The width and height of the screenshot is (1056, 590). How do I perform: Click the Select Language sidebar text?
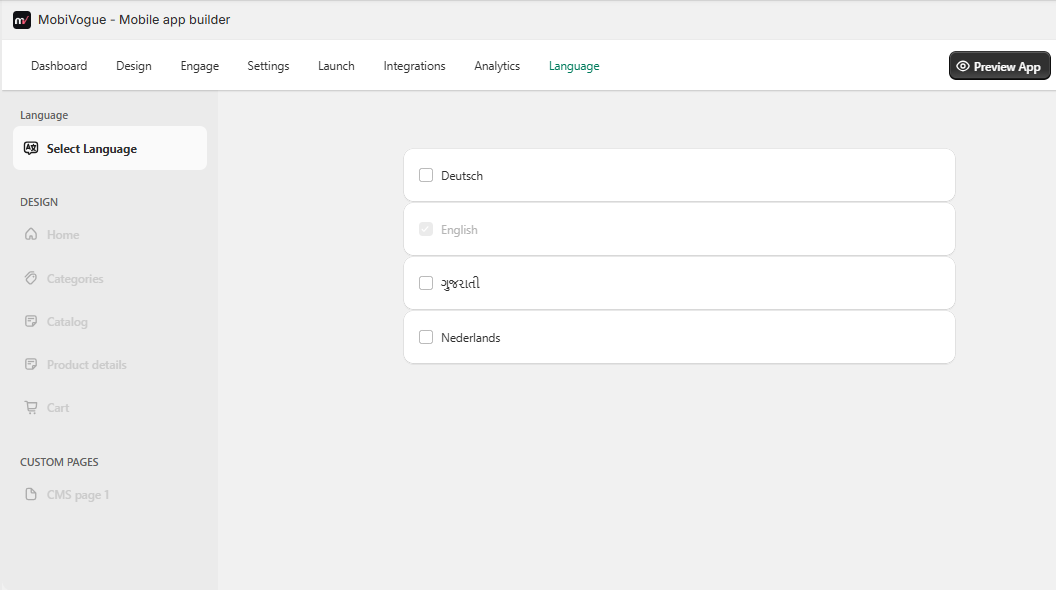click(x=92, y=149)
